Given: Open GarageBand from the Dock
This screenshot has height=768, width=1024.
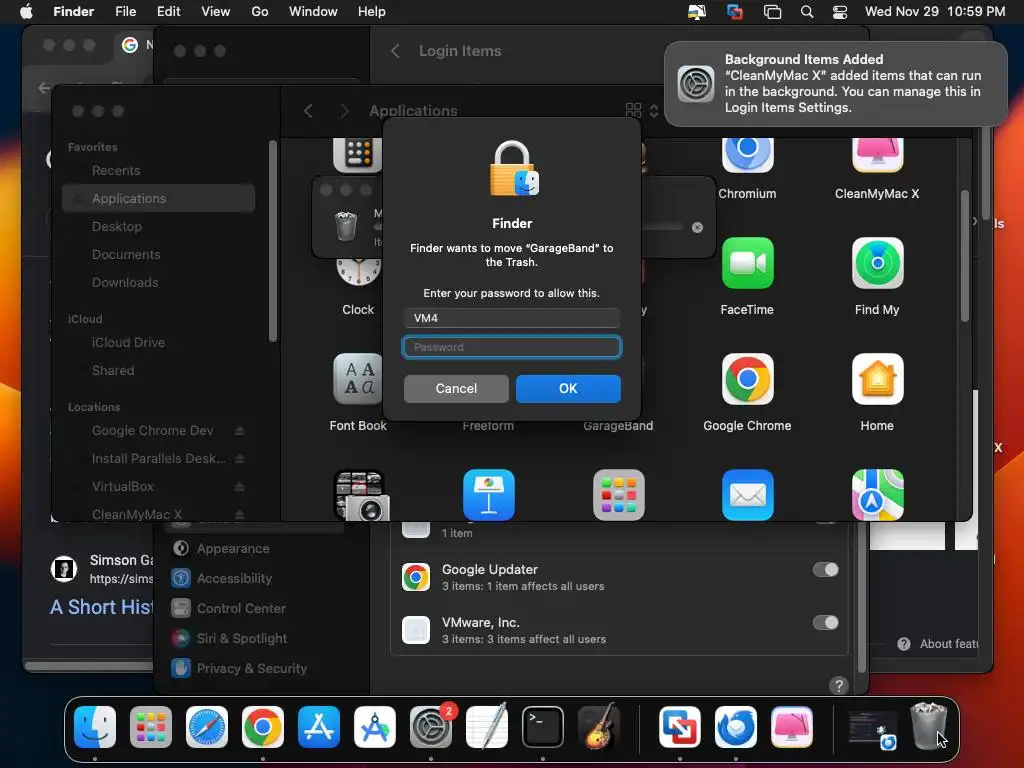Looking at the screenshot, I should [599, 727].
